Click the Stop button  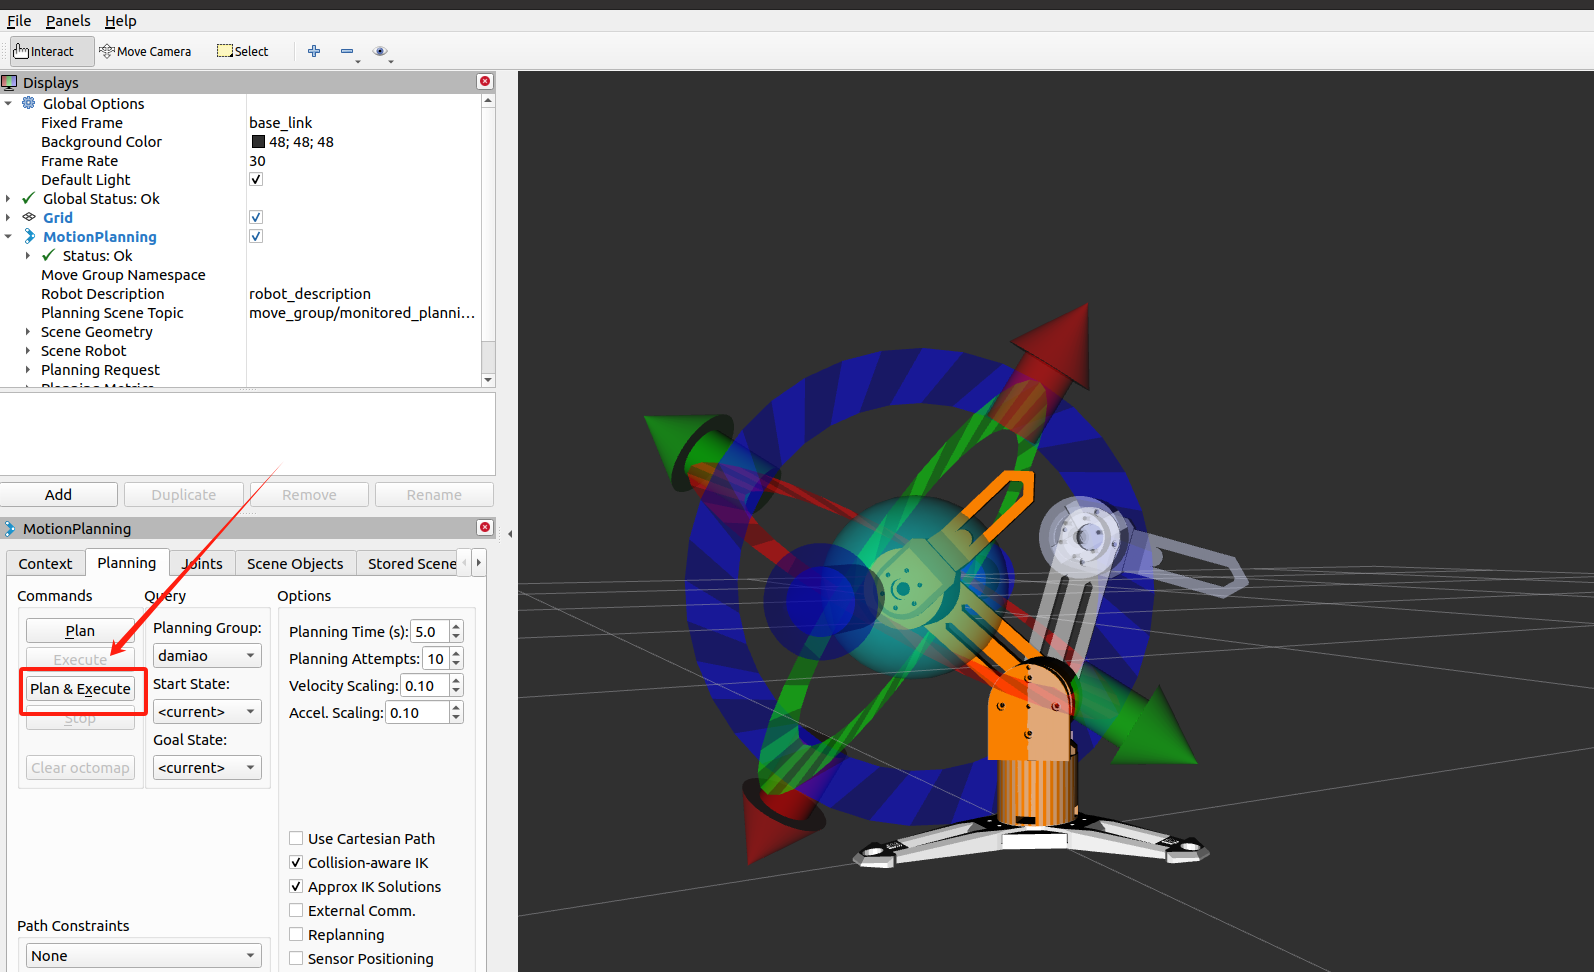pyautogui.click(x=80, y=718)
